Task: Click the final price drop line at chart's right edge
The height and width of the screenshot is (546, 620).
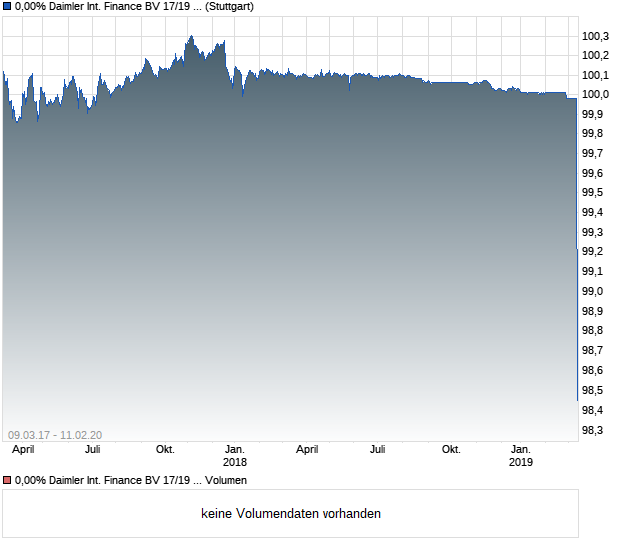Action: 577,249
